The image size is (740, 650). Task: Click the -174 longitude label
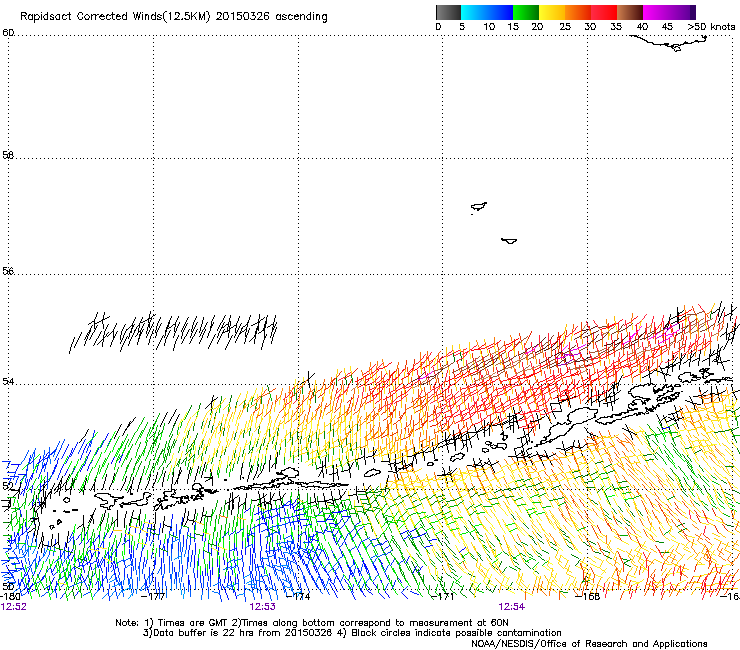click(x=298, y=597)
